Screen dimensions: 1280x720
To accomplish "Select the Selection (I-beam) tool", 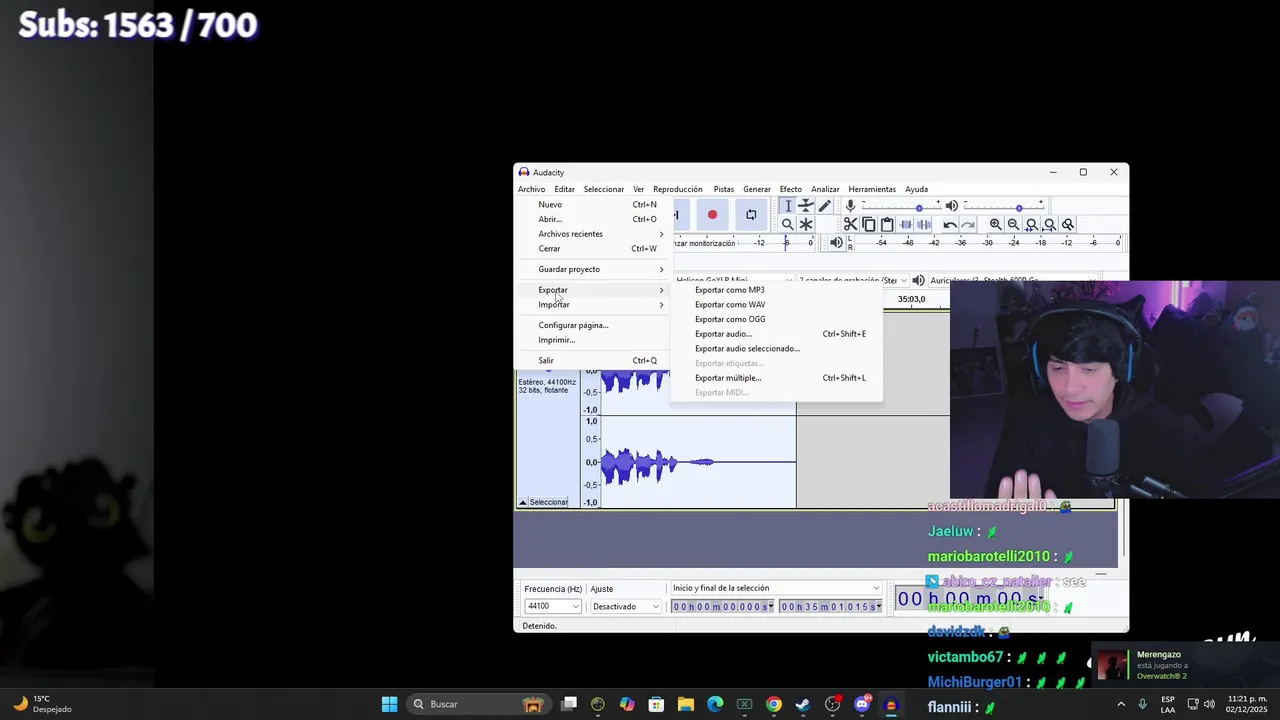I will (788, 206).
